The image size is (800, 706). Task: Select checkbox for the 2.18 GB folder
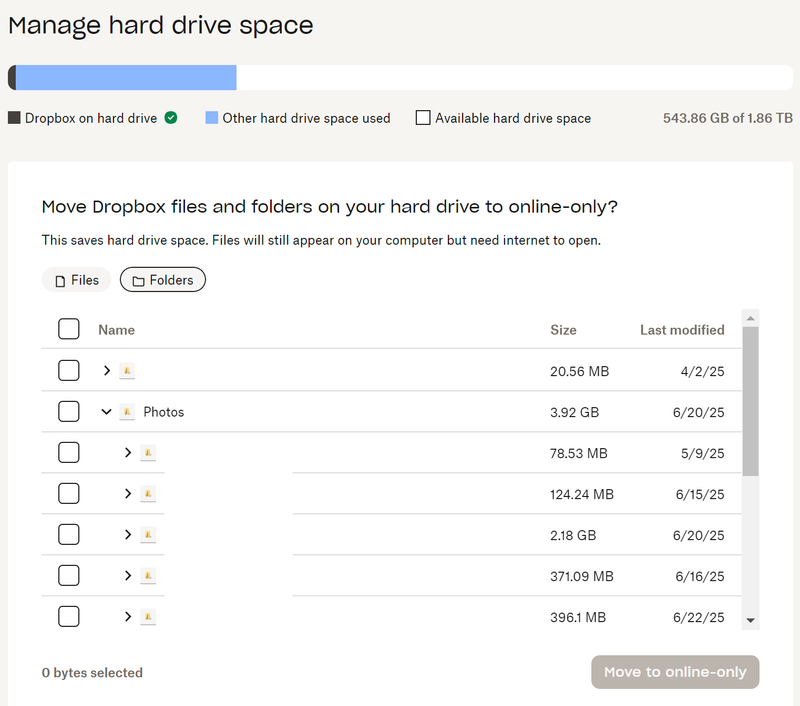pos(69,535)
